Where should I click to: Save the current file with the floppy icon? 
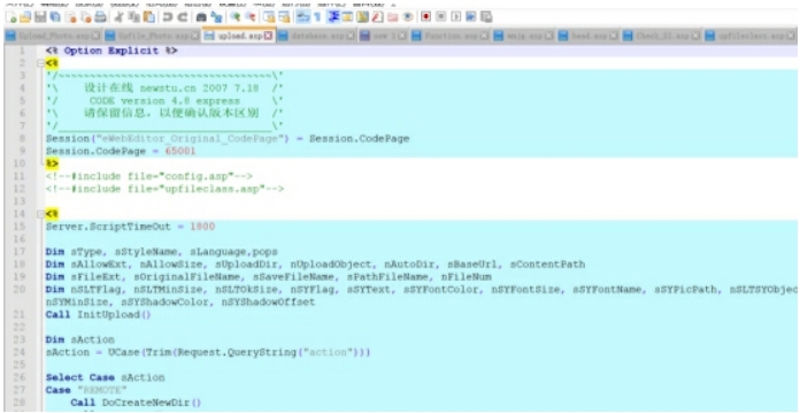(39, 17)
